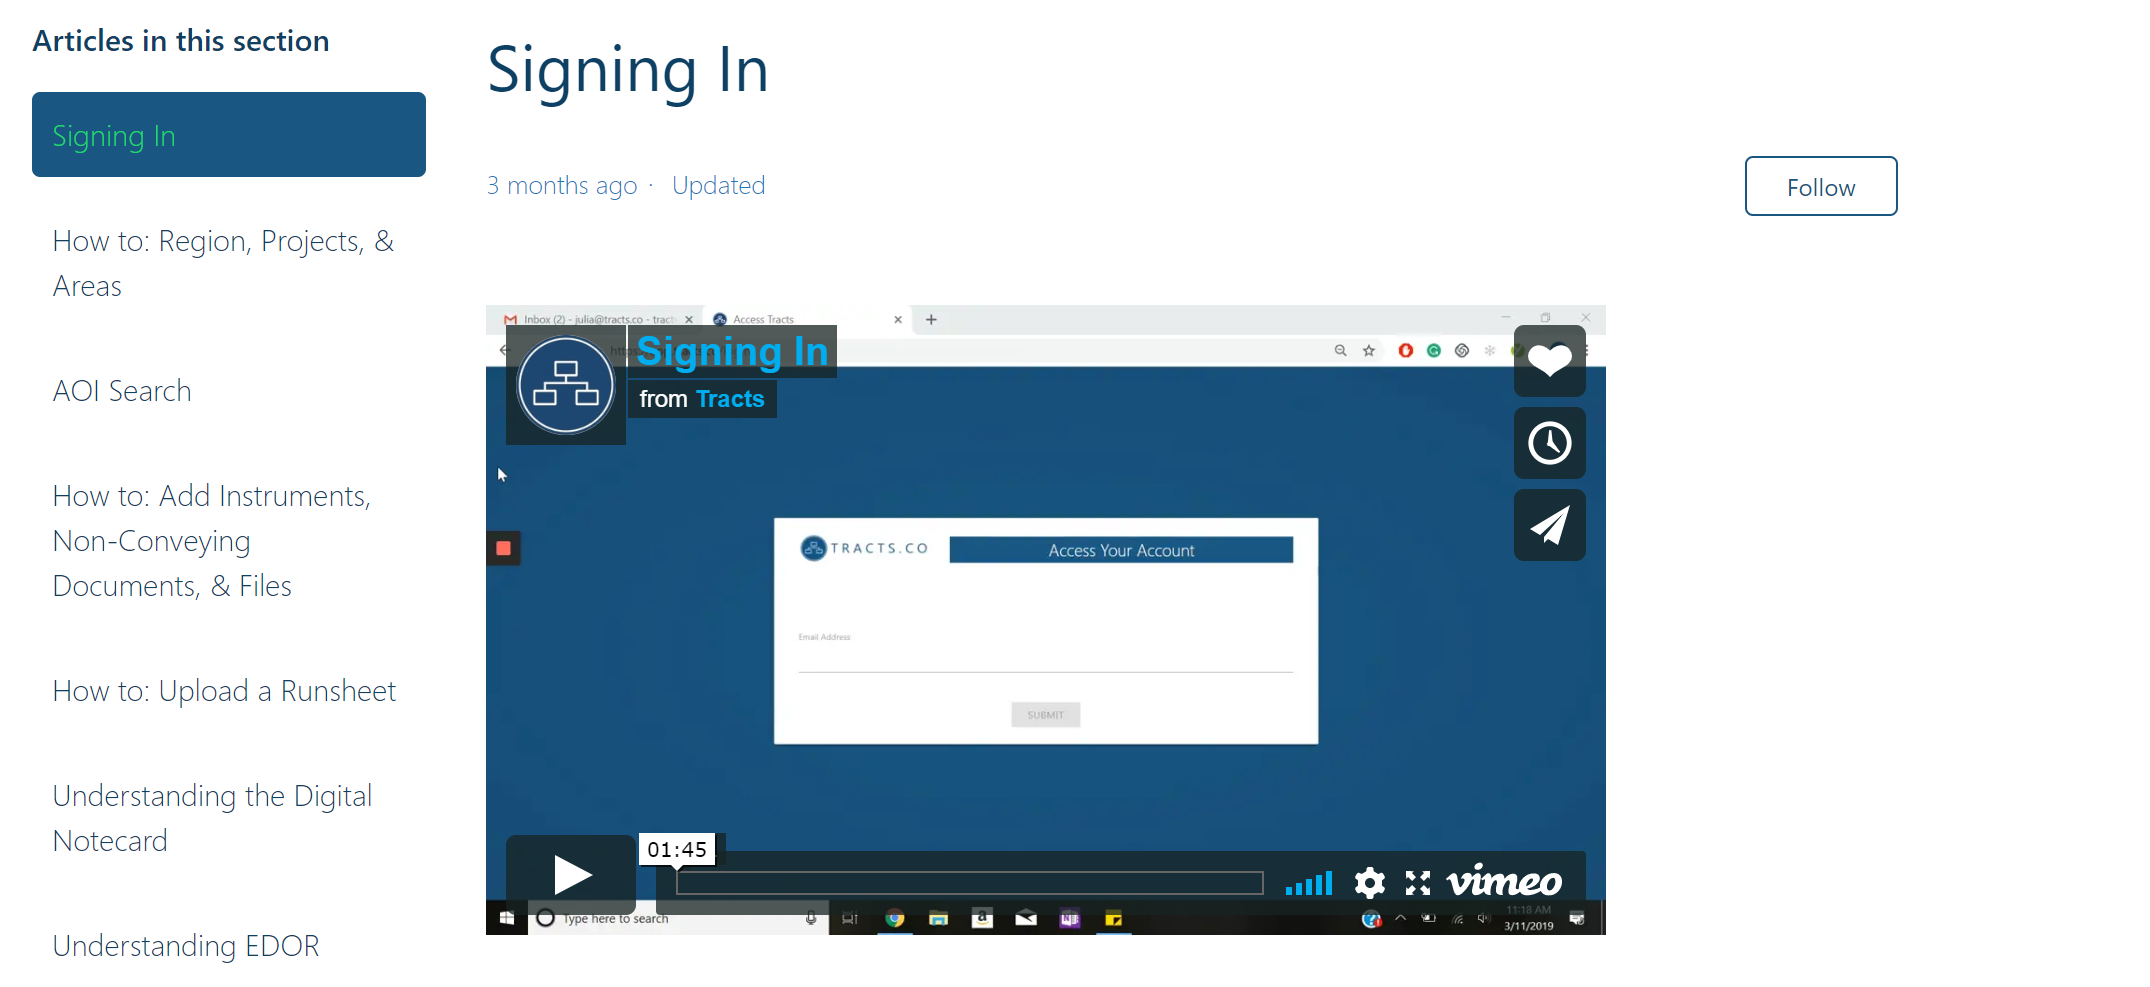Adjust volume using the volume bars

[x=1309, y=884]
